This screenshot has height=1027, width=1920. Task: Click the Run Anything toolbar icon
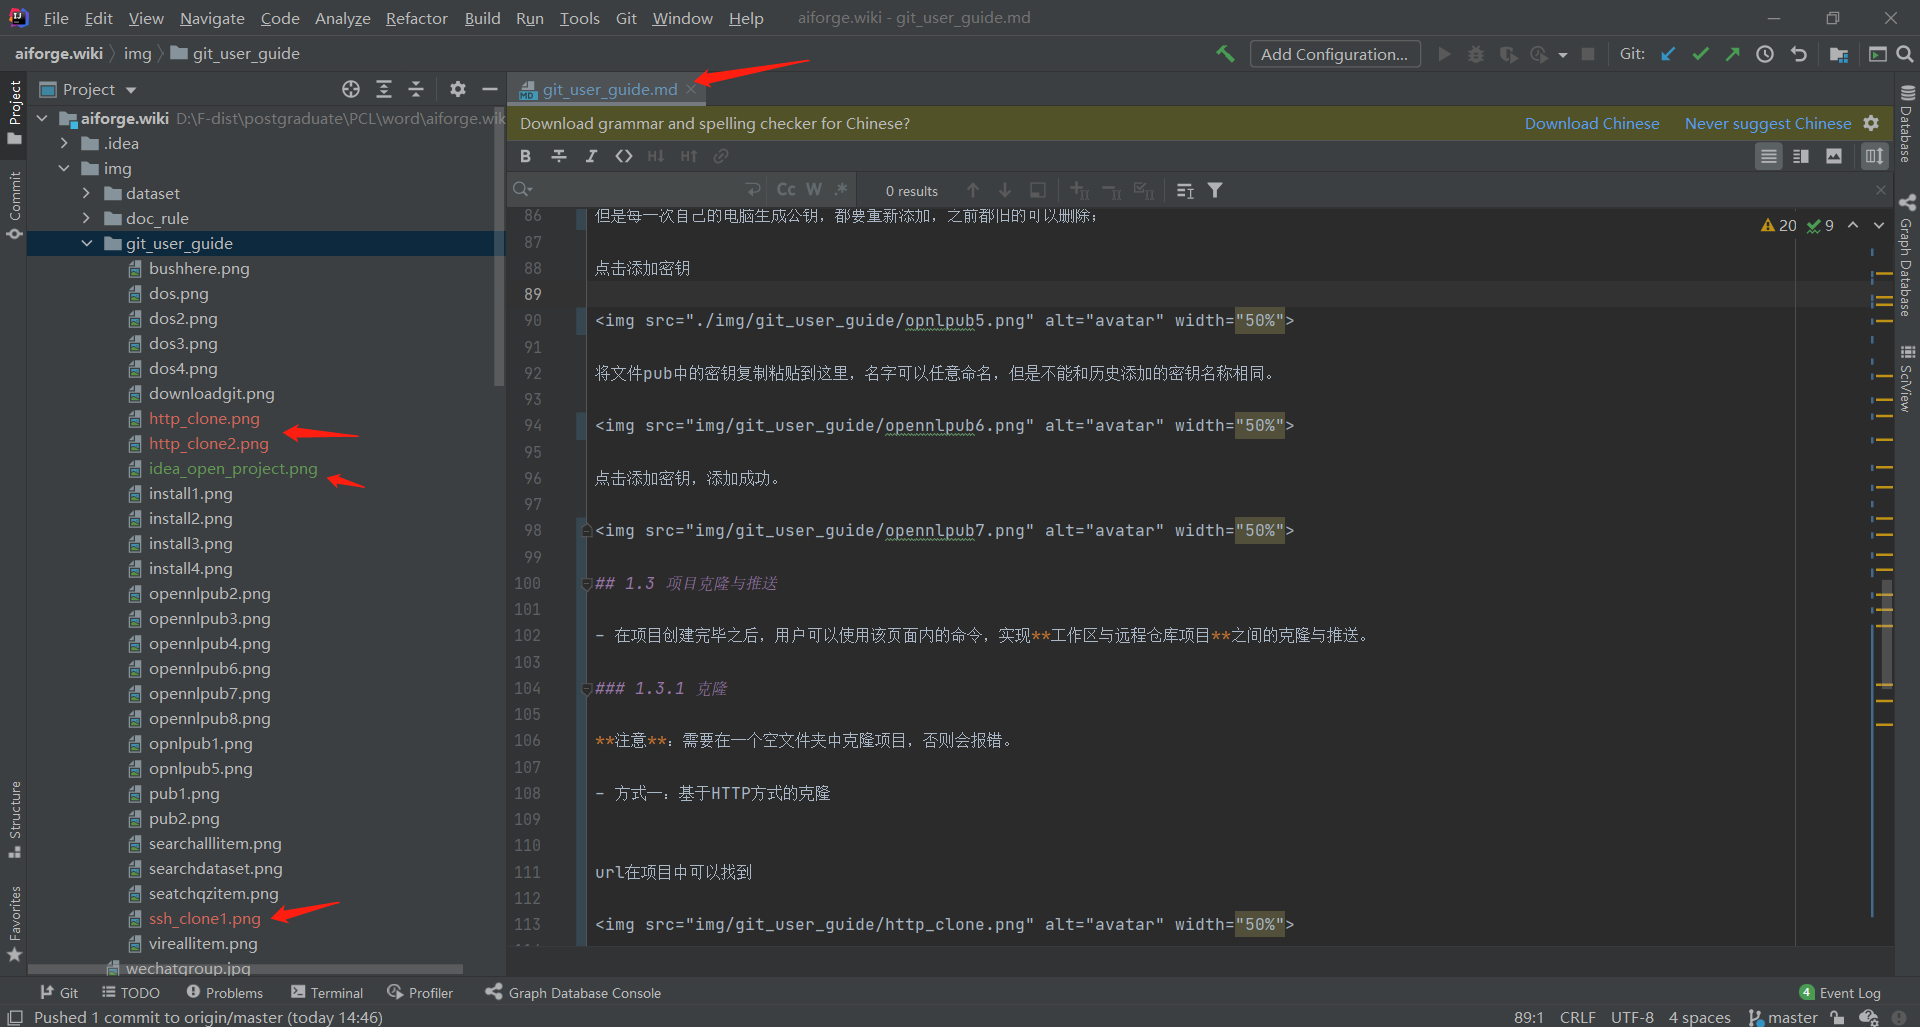click(1877, 54)
